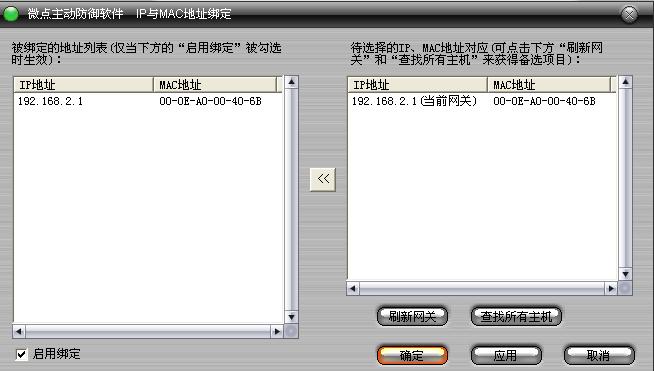
Task: Click MAC 00-0E-A0-00-40-6B in bound list
Action: click(210, 101)
